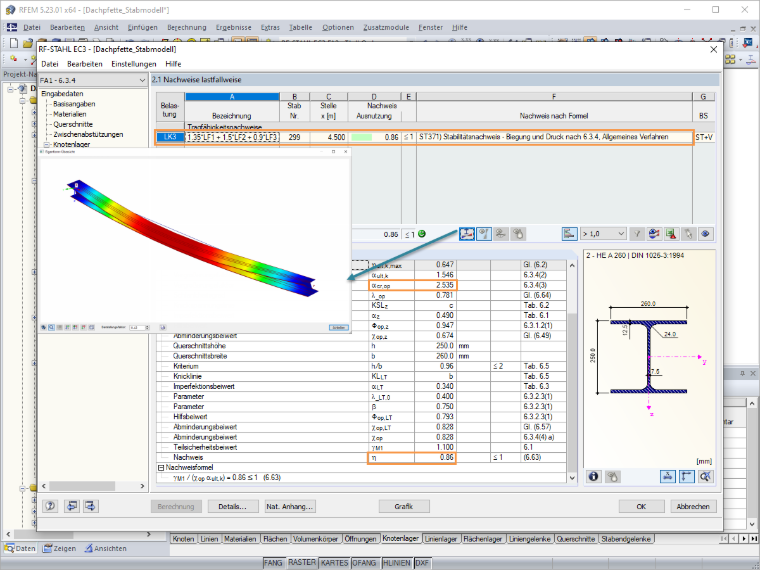Click the Nat. Anhang... button
The image size is (760, 570).
pyautogui.click(x=290, y=507)
